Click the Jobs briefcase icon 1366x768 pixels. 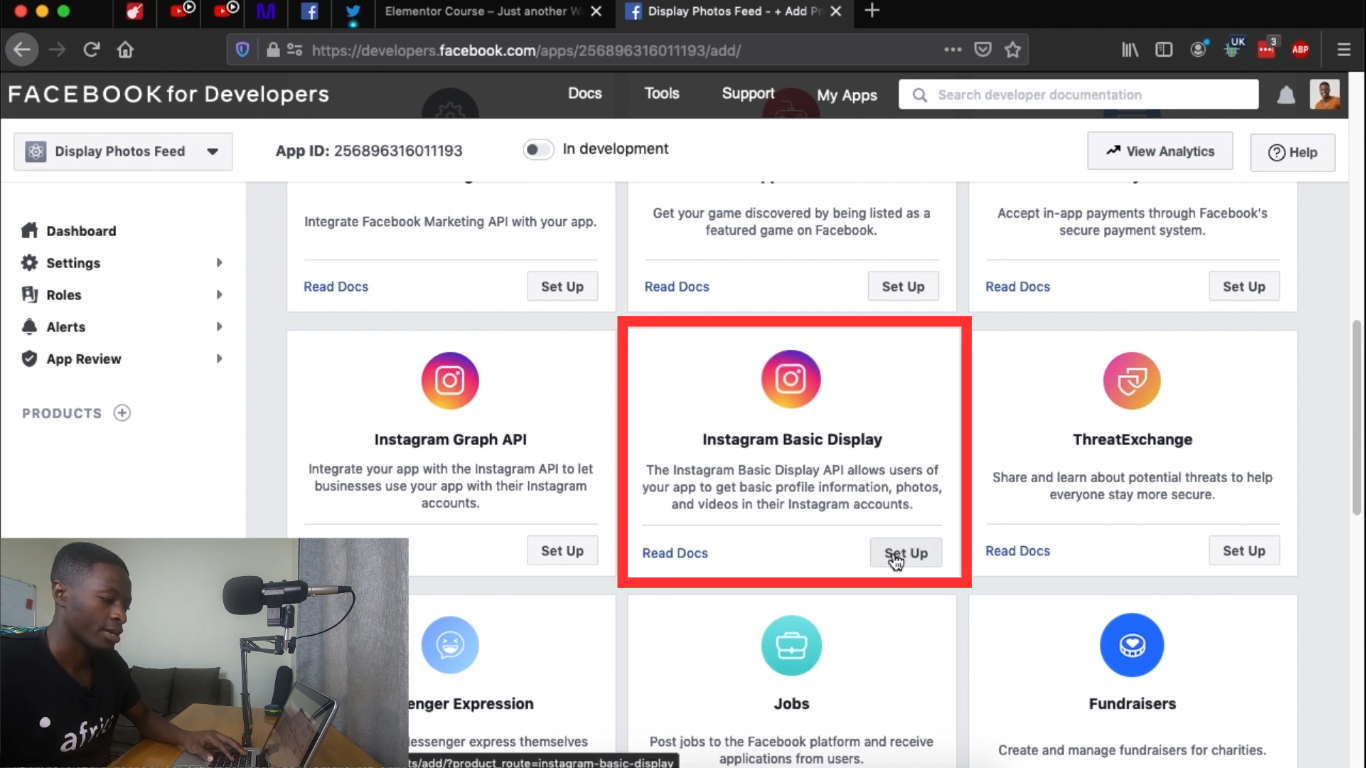click(x=791, y=645)
